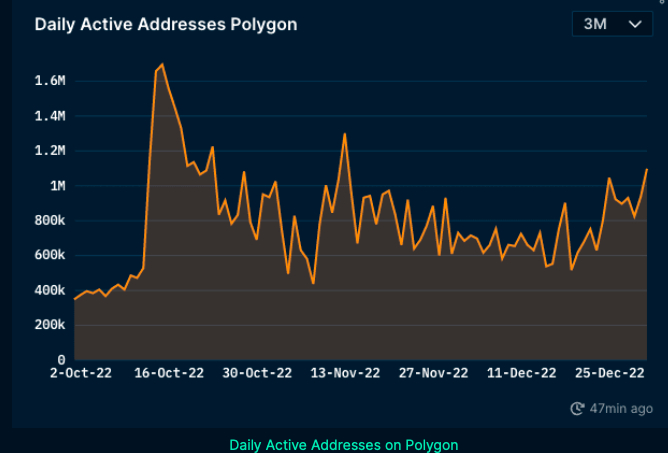Click the 0 y-axis label
Screen dimensions: 668x453
(x=61, y=360)
